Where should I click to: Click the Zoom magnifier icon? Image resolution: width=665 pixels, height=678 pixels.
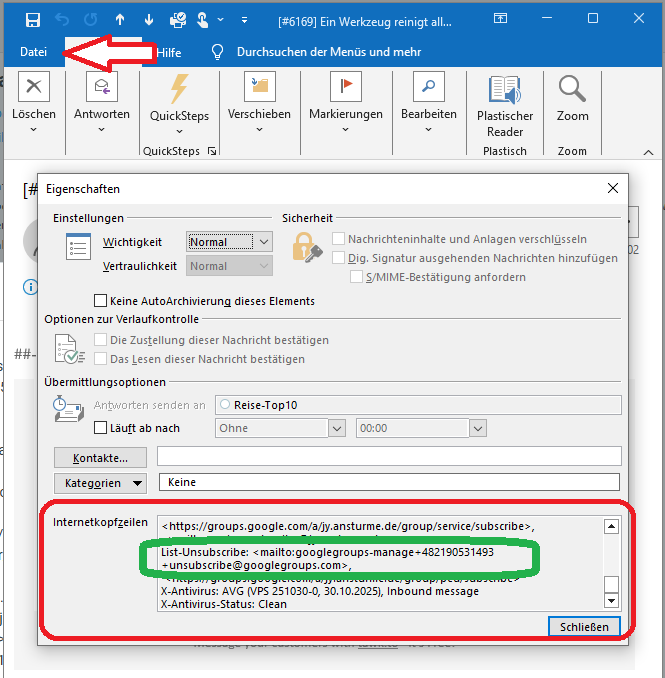pyautogui.click(x=573, y=90)
